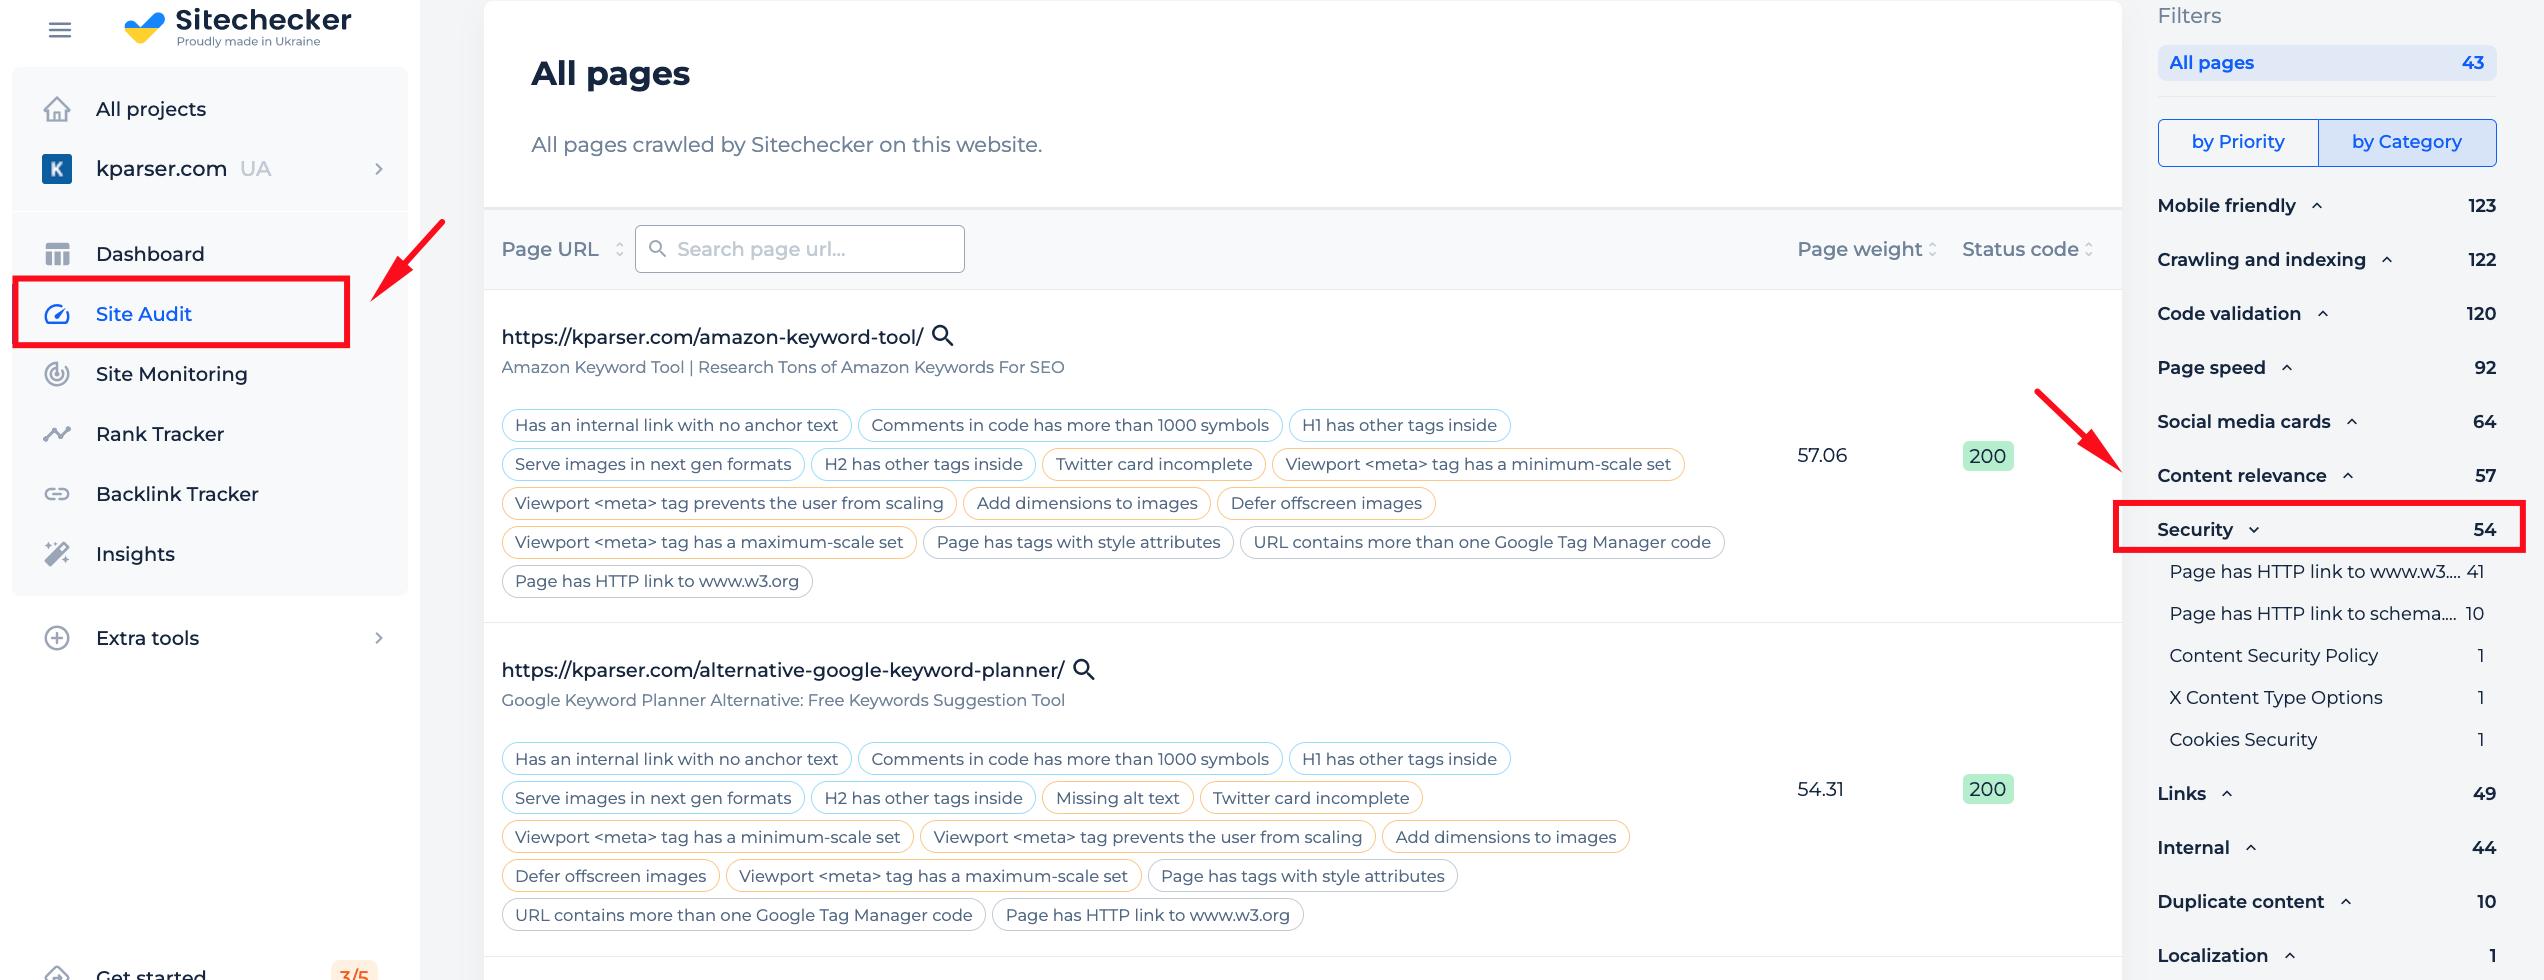Image resolution: width=2544 pixels, height=980 pixels.
Task: Open Insights in the sidebar
Action: [x=135, y=554]
